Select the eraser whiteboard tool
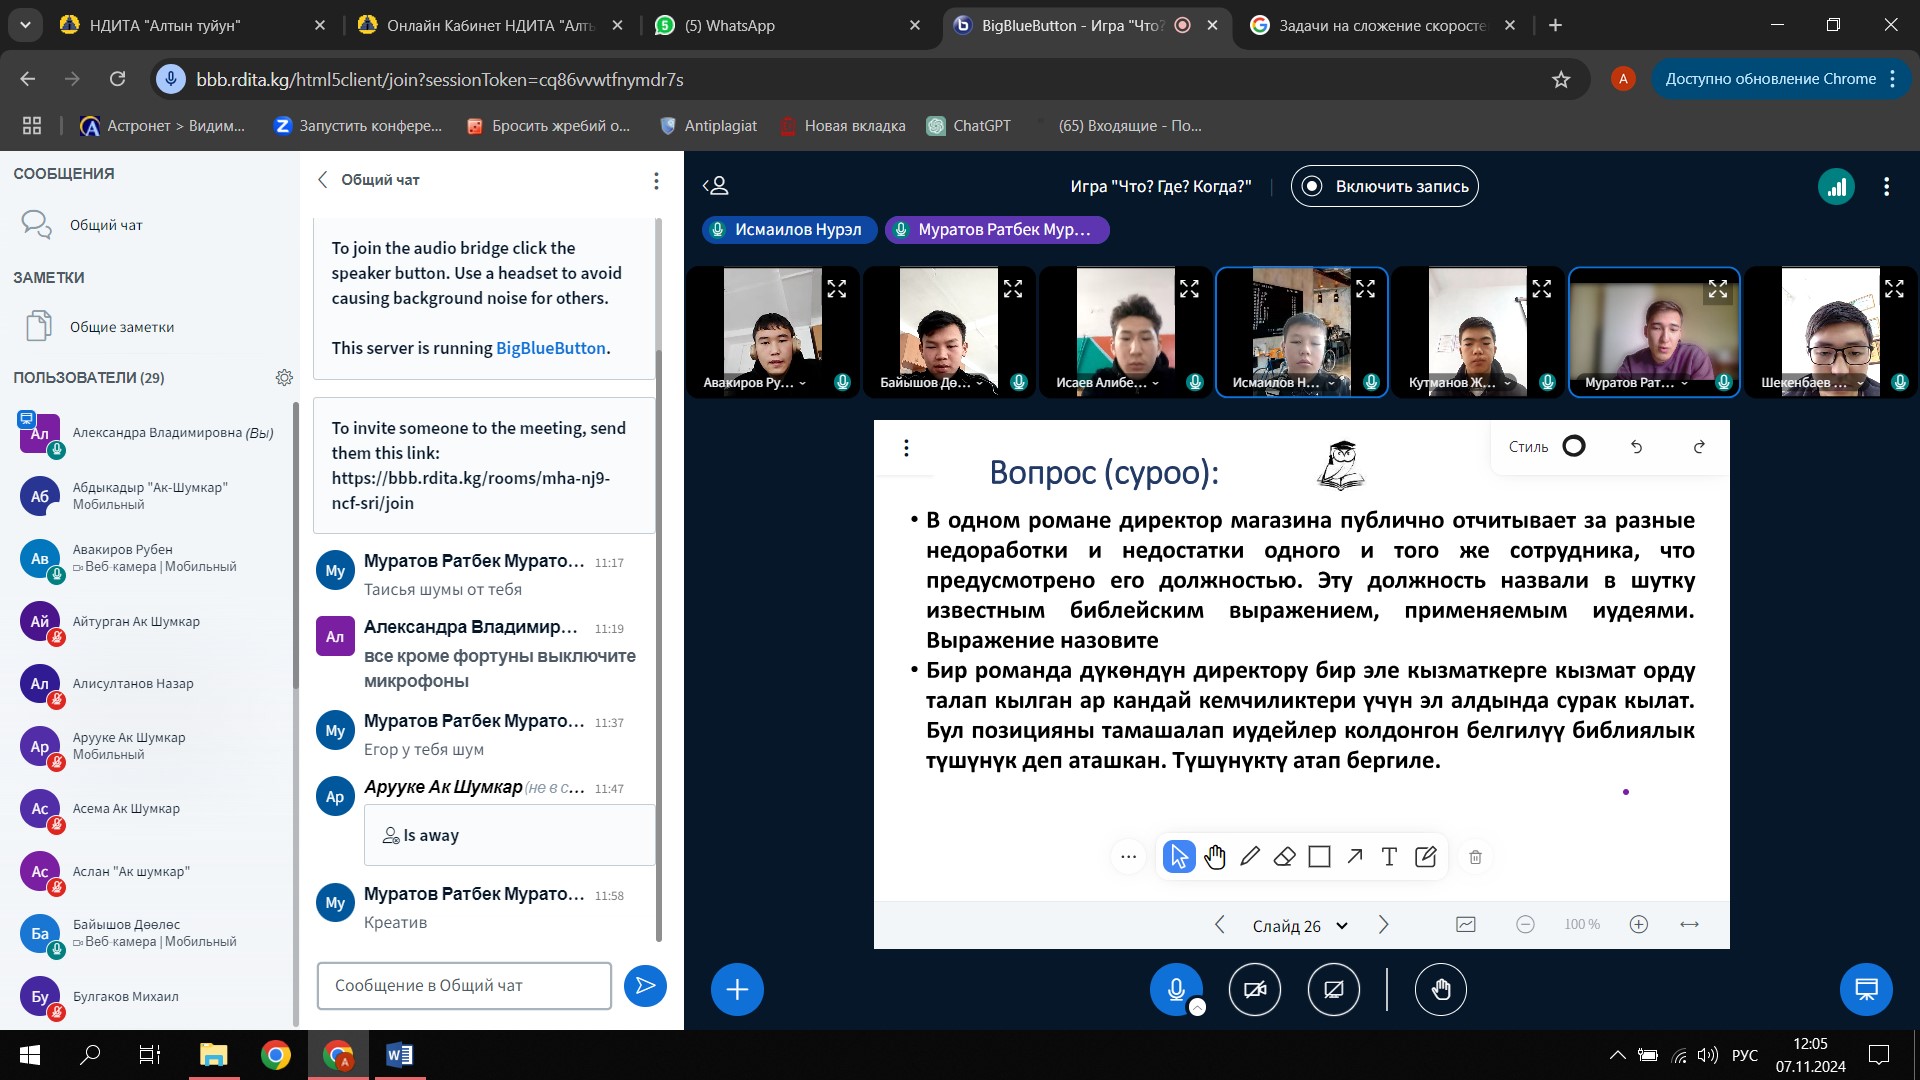 (x=1284, y=857)
